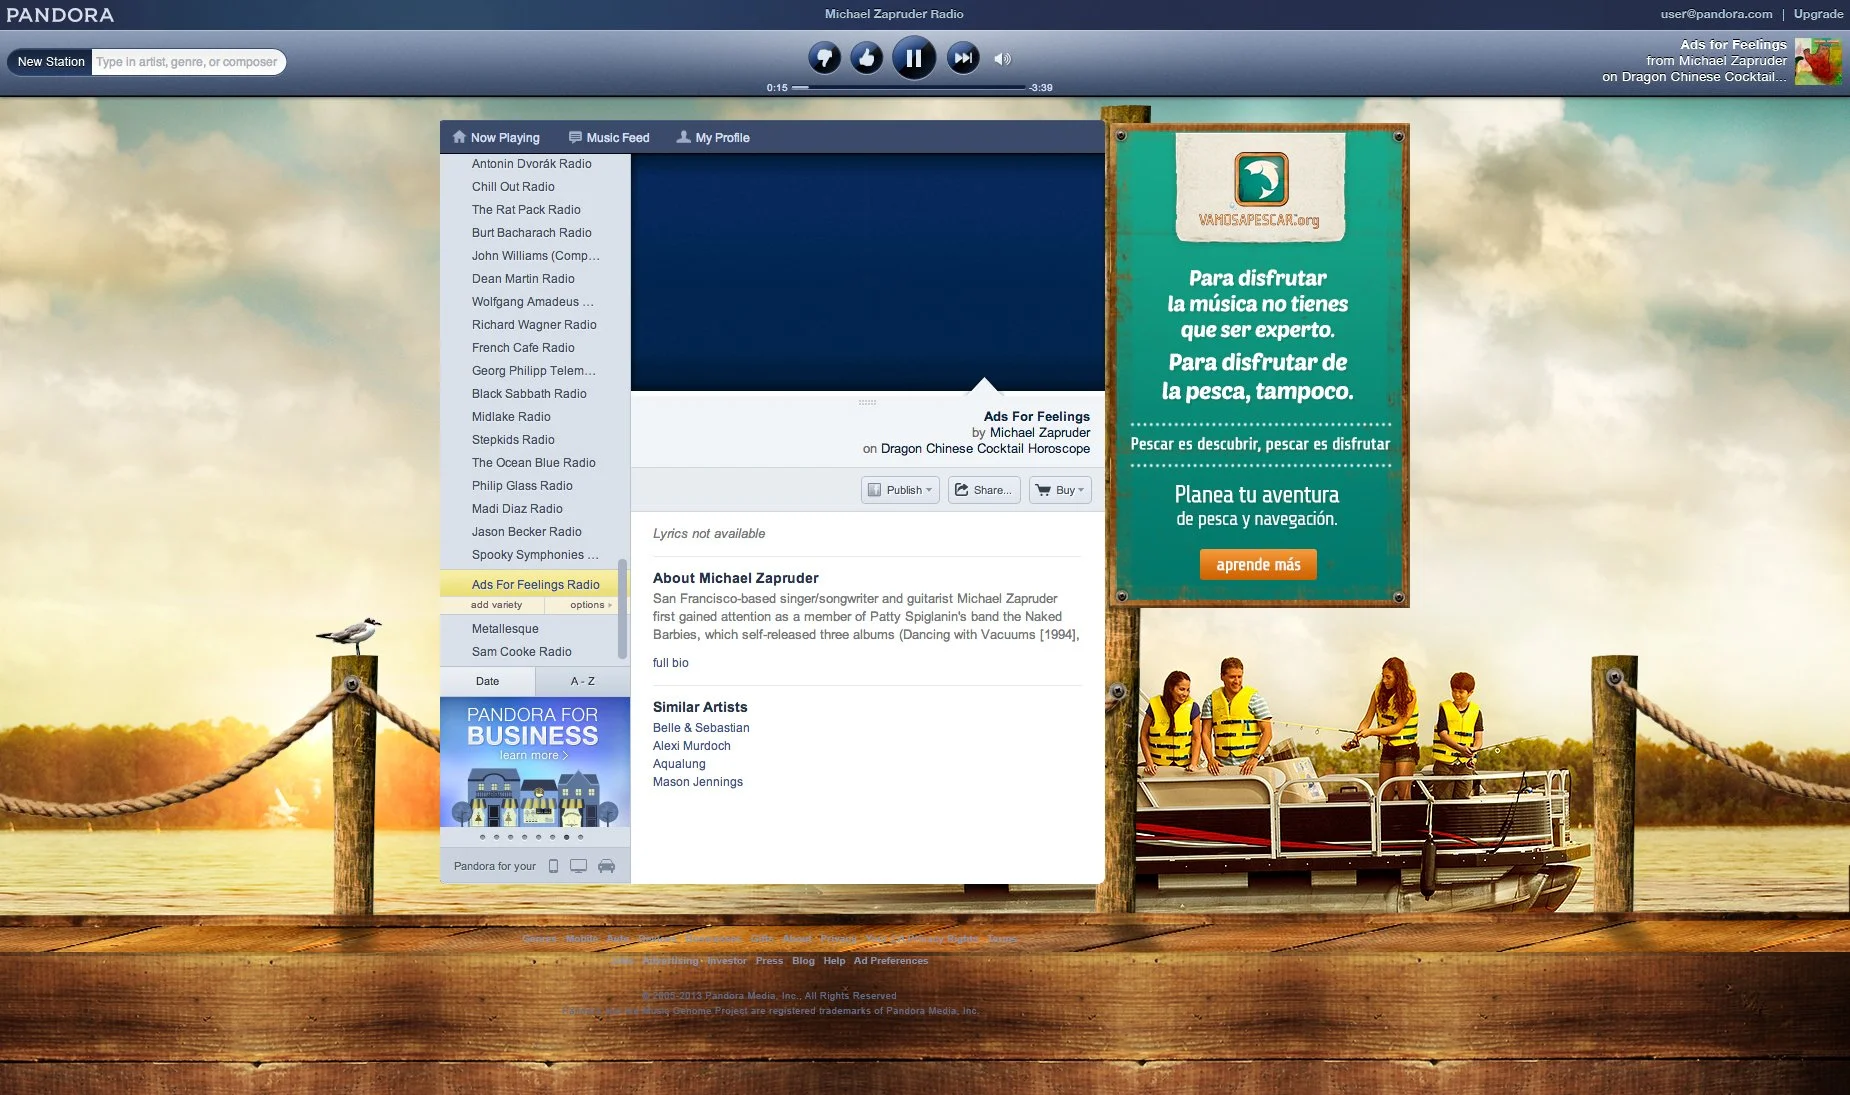Open similar artist Alexi Murdoch

(691, 746)
